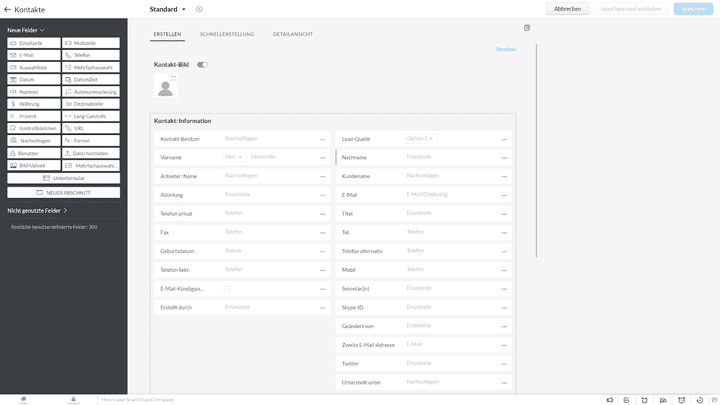Open layout settings gear next to Standard
Screen dimensions: 720x405
pyautogui.click(x=199, y=9)
